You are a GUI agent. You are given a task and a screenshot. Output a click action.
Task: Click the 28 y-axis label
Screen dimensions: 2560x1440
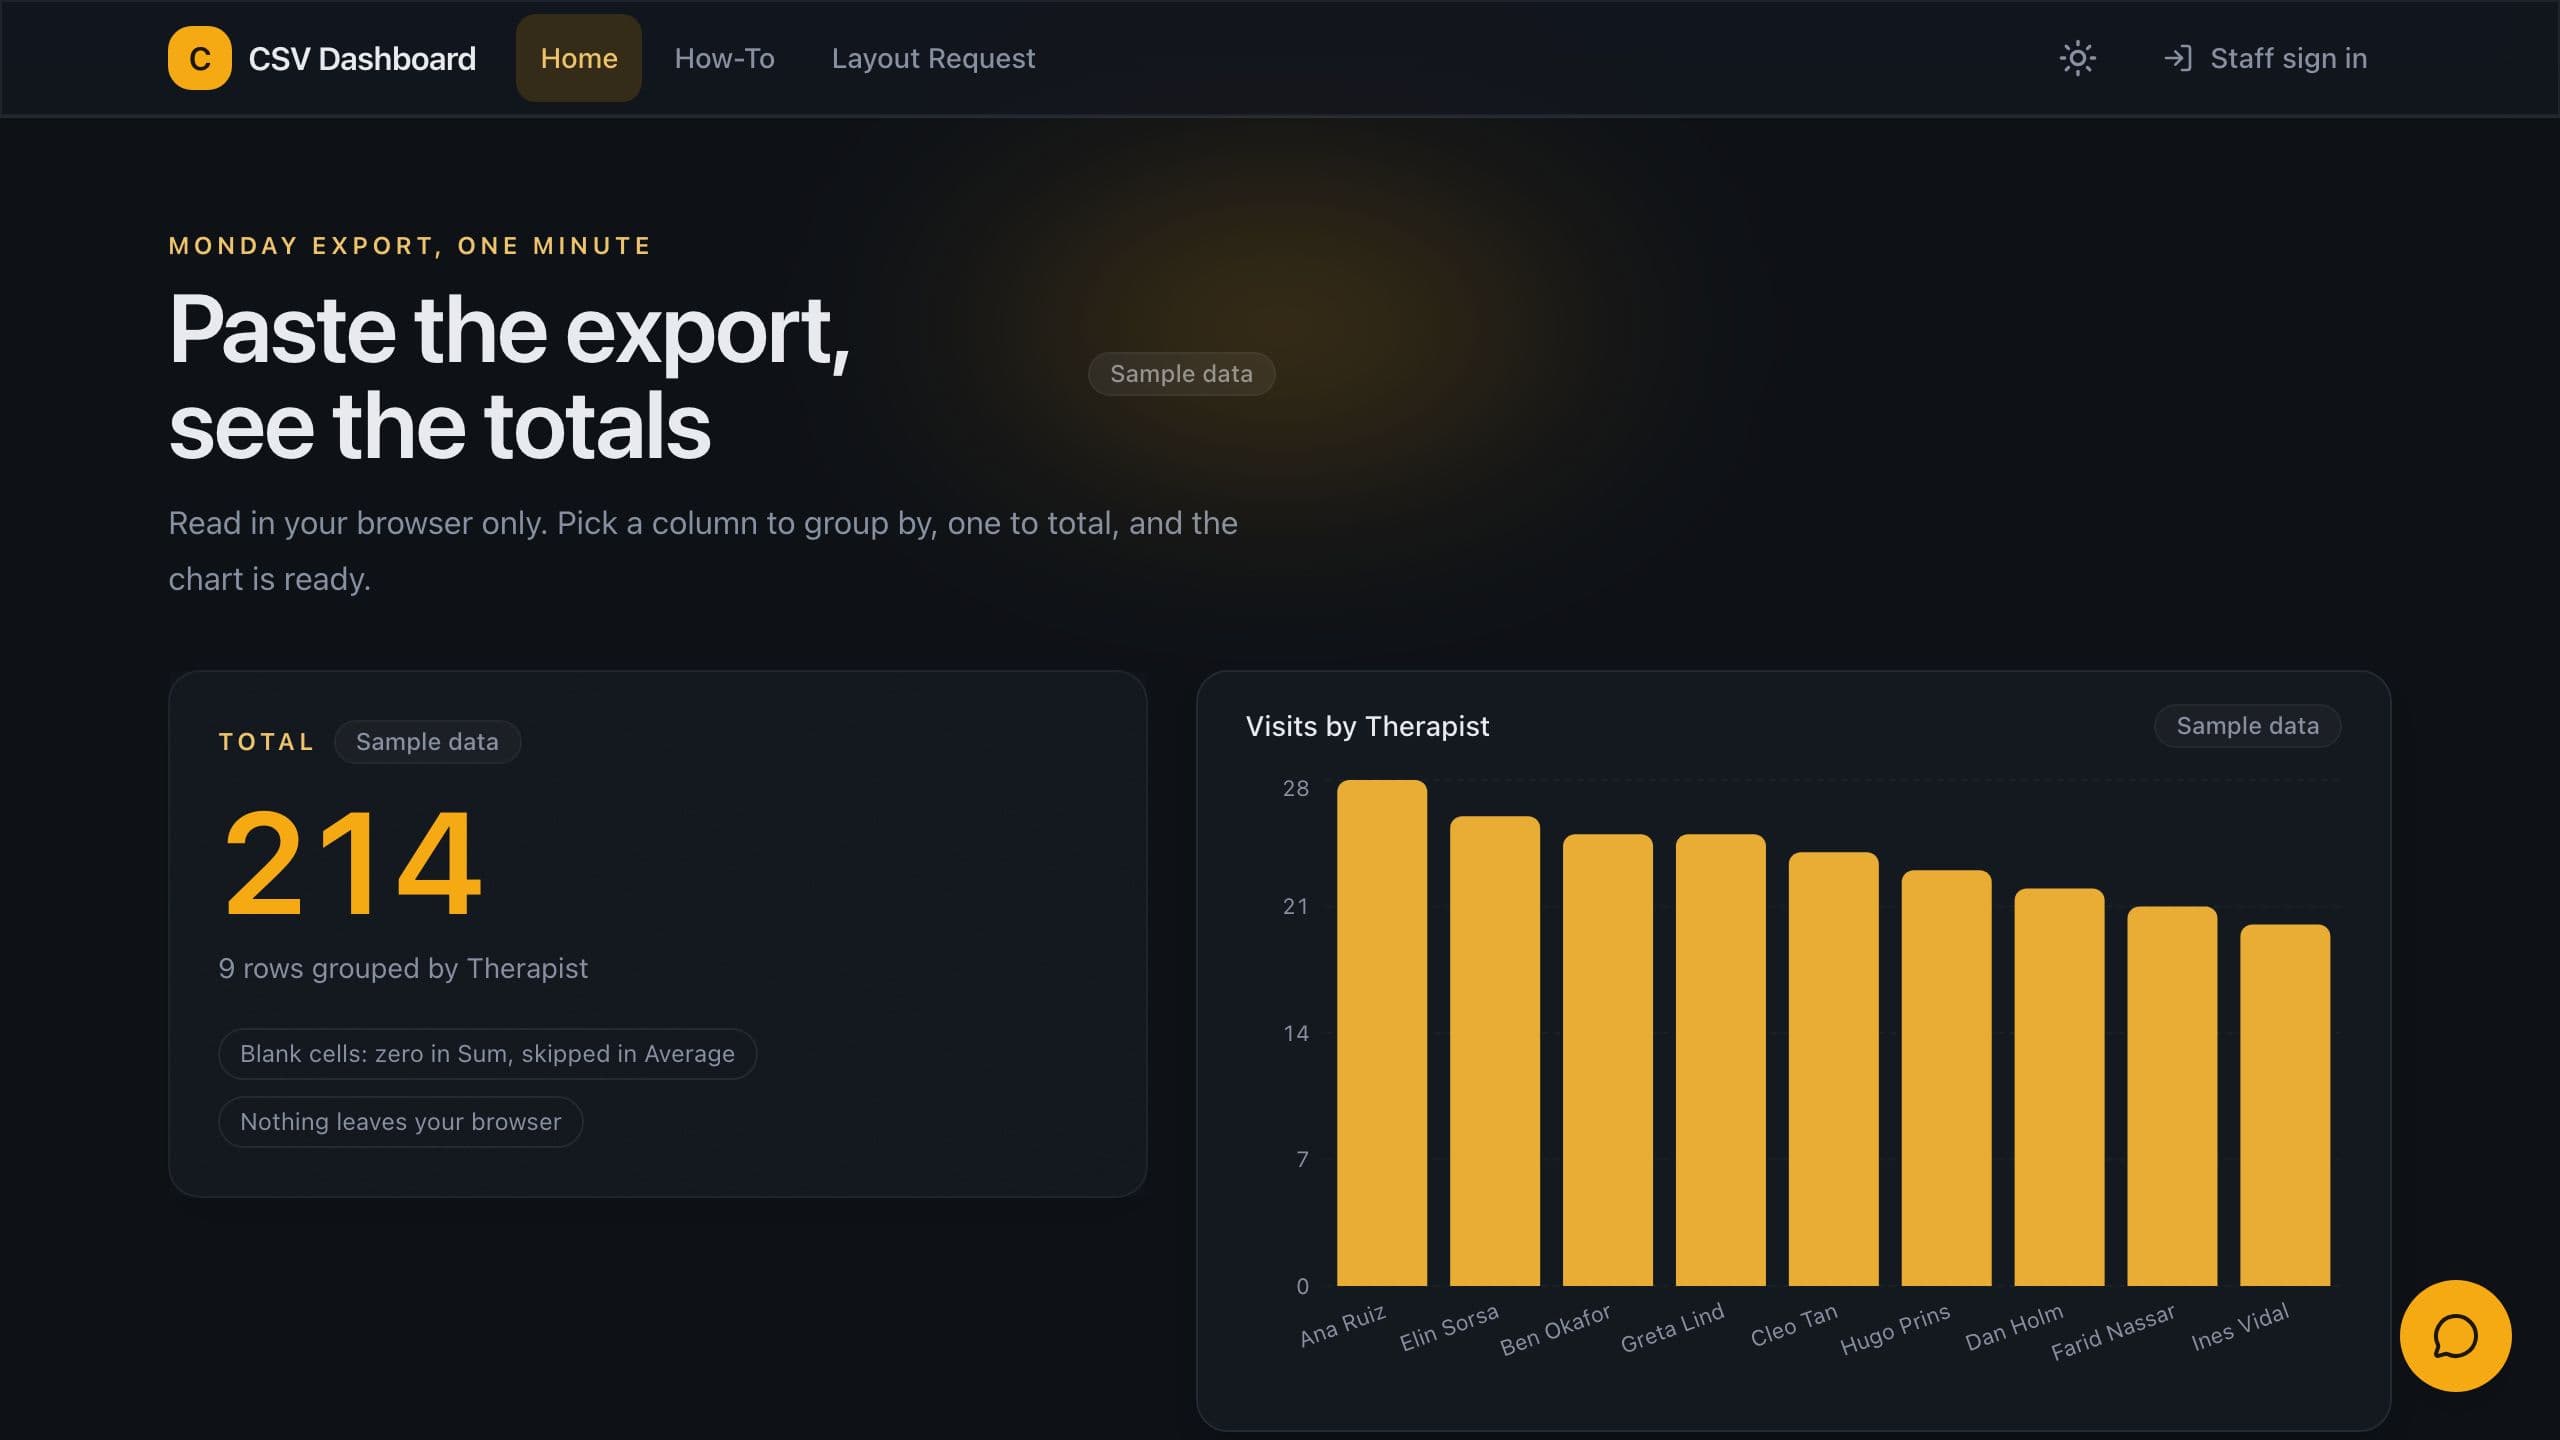pyautogui.click(x=1295, y=788)
